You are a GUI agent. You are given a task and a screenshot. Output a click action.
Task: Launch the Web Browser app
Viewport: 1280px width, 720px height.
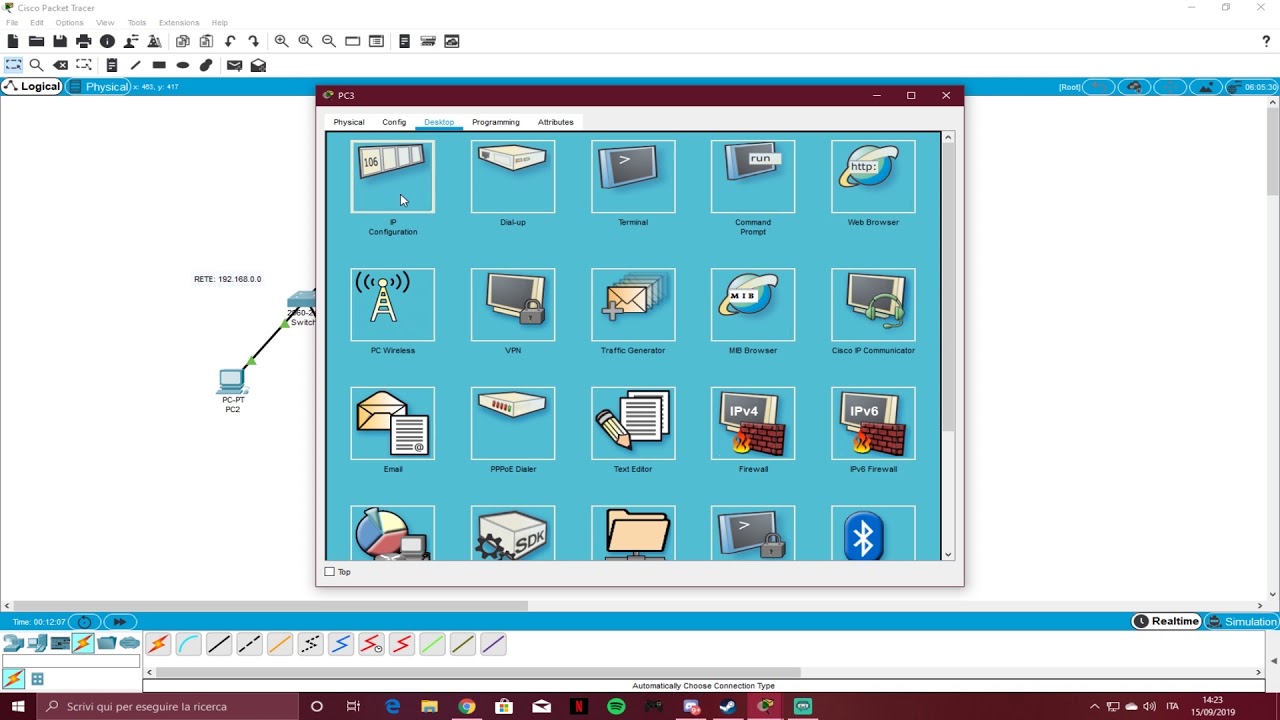pyautogui.click(x=873, y=177)
